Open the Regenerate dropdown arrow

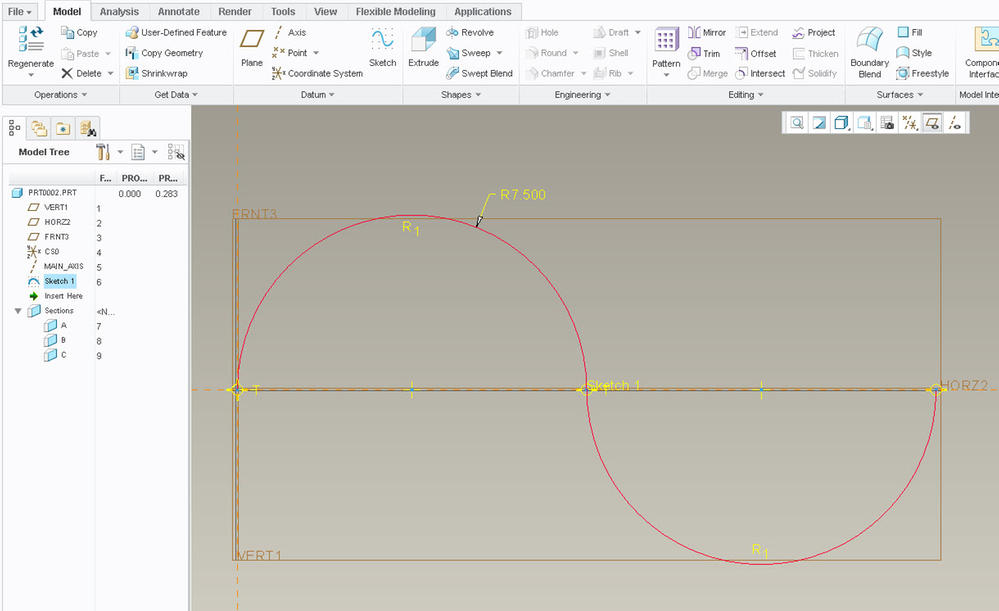pyautogui.click(x=30, y=75)
